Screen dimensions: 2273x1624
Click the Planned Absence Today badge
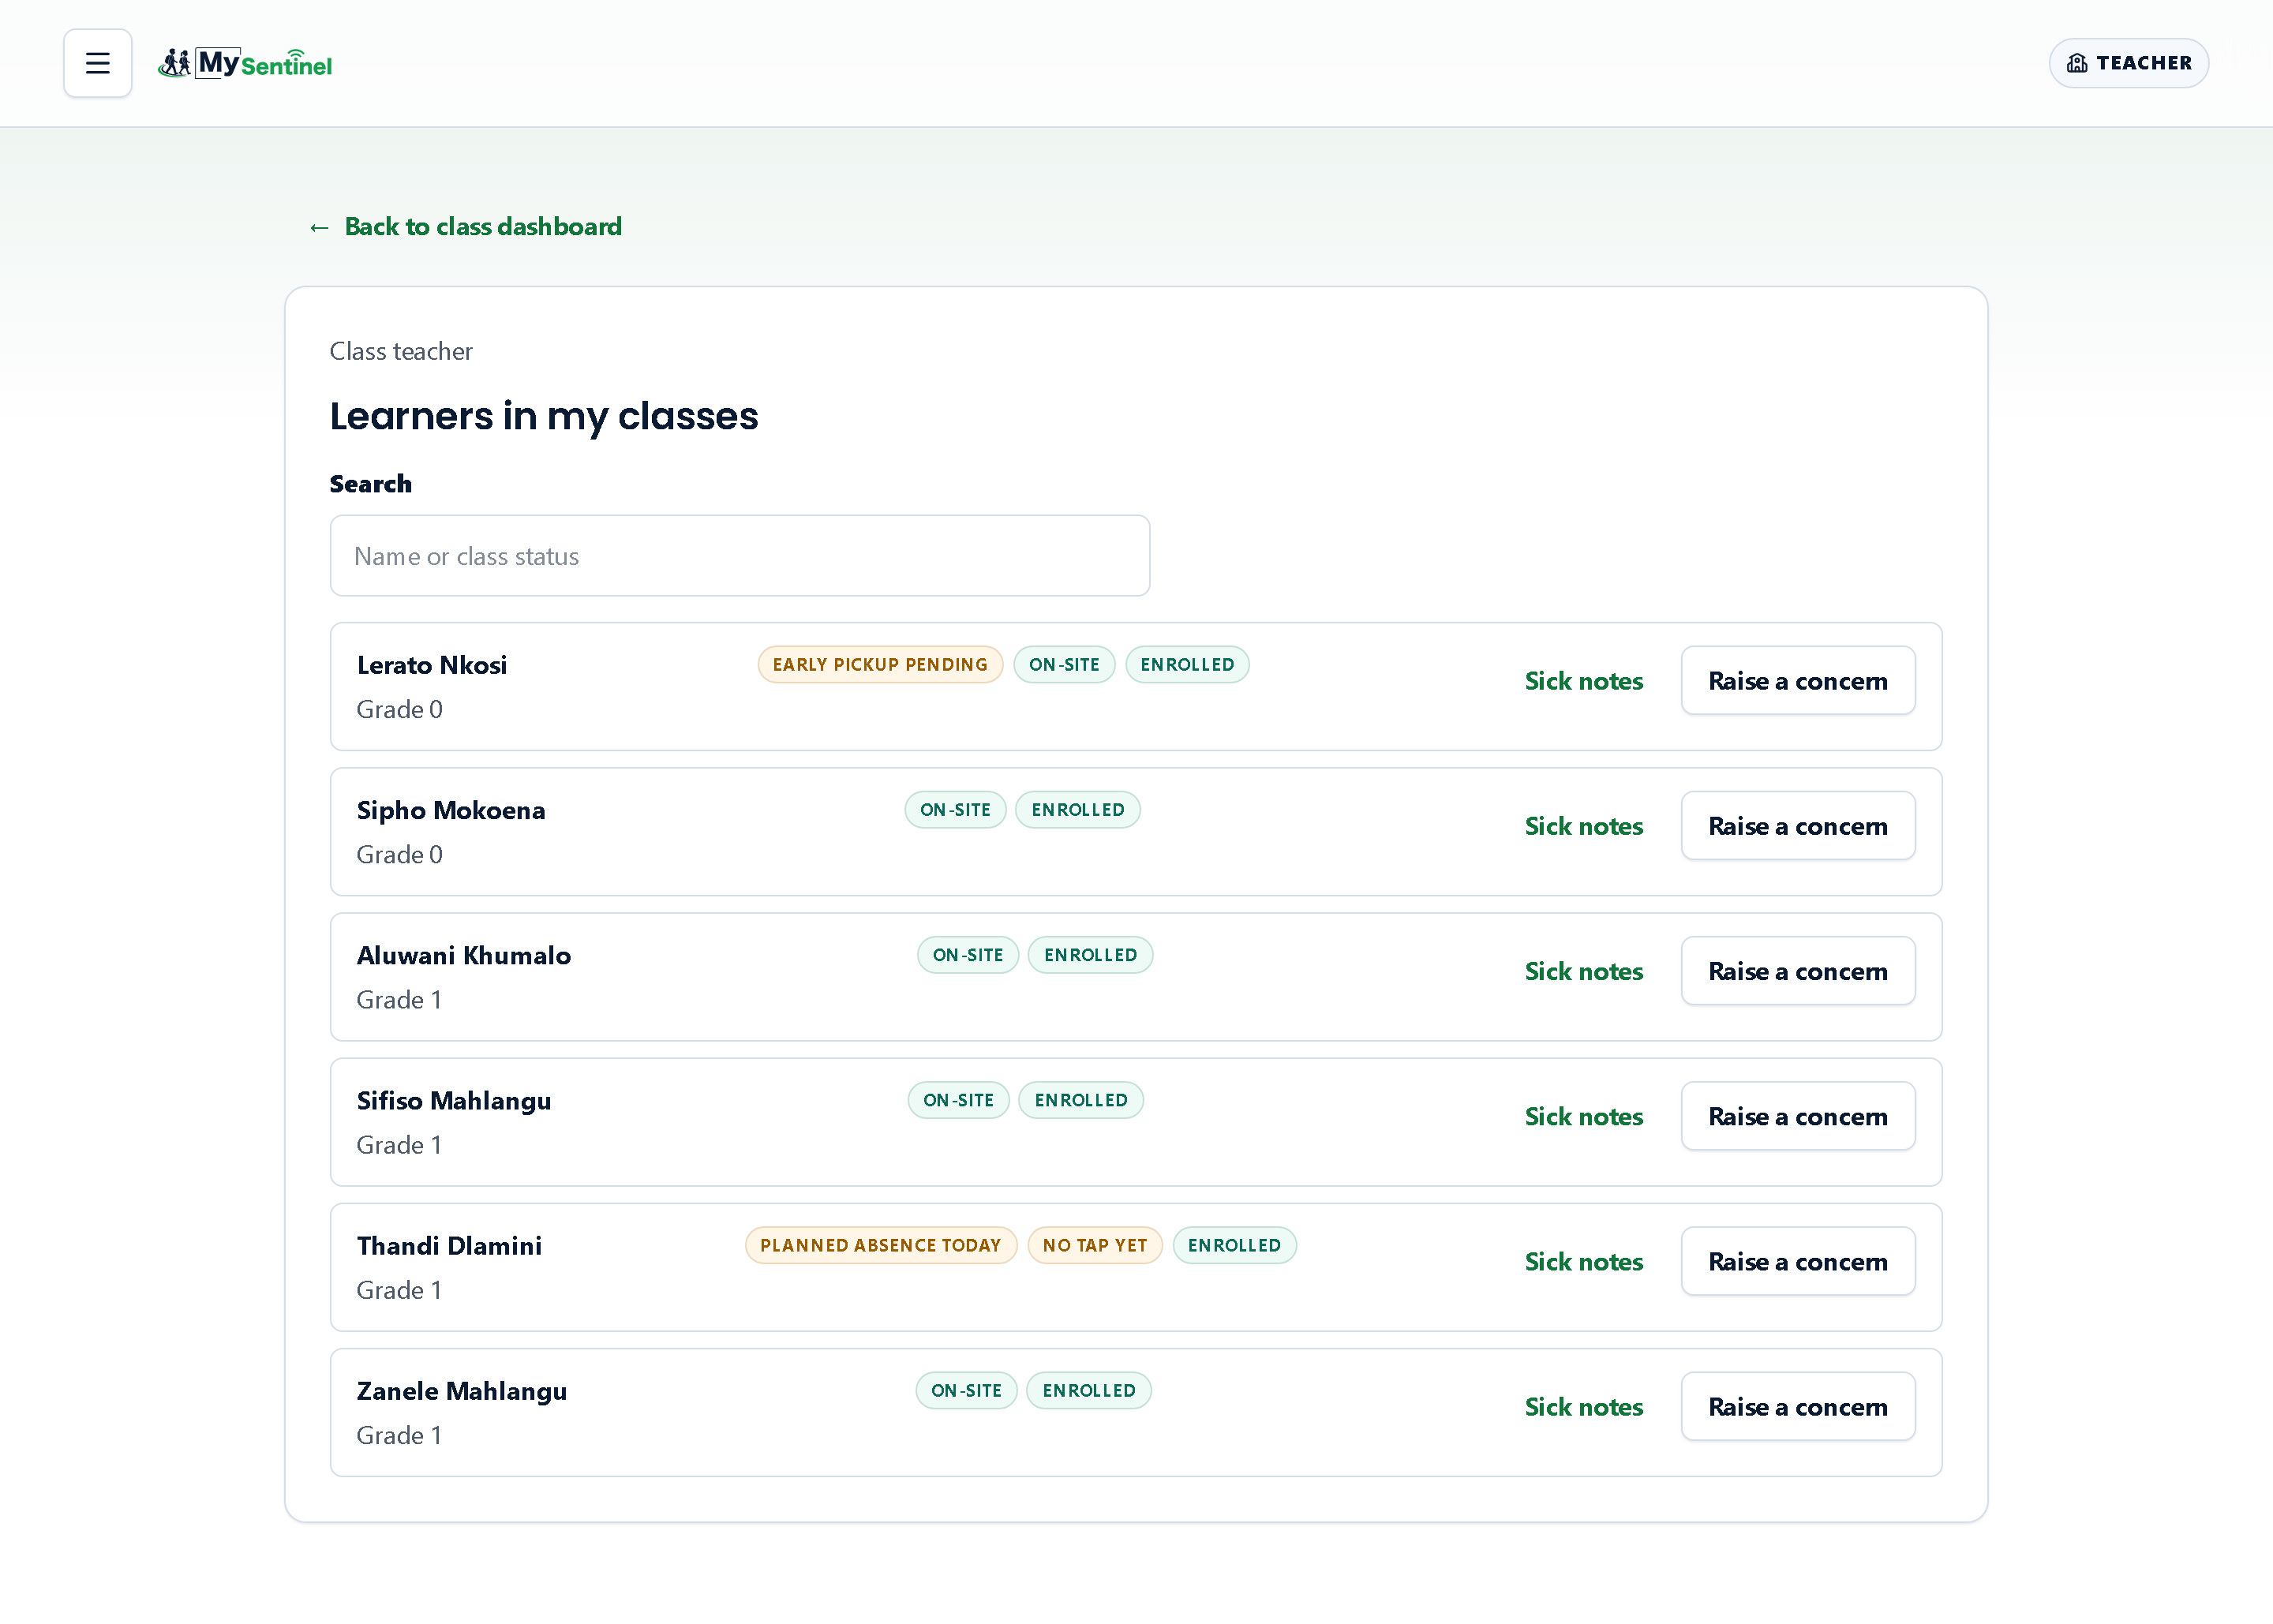[x=880, y=1246]
